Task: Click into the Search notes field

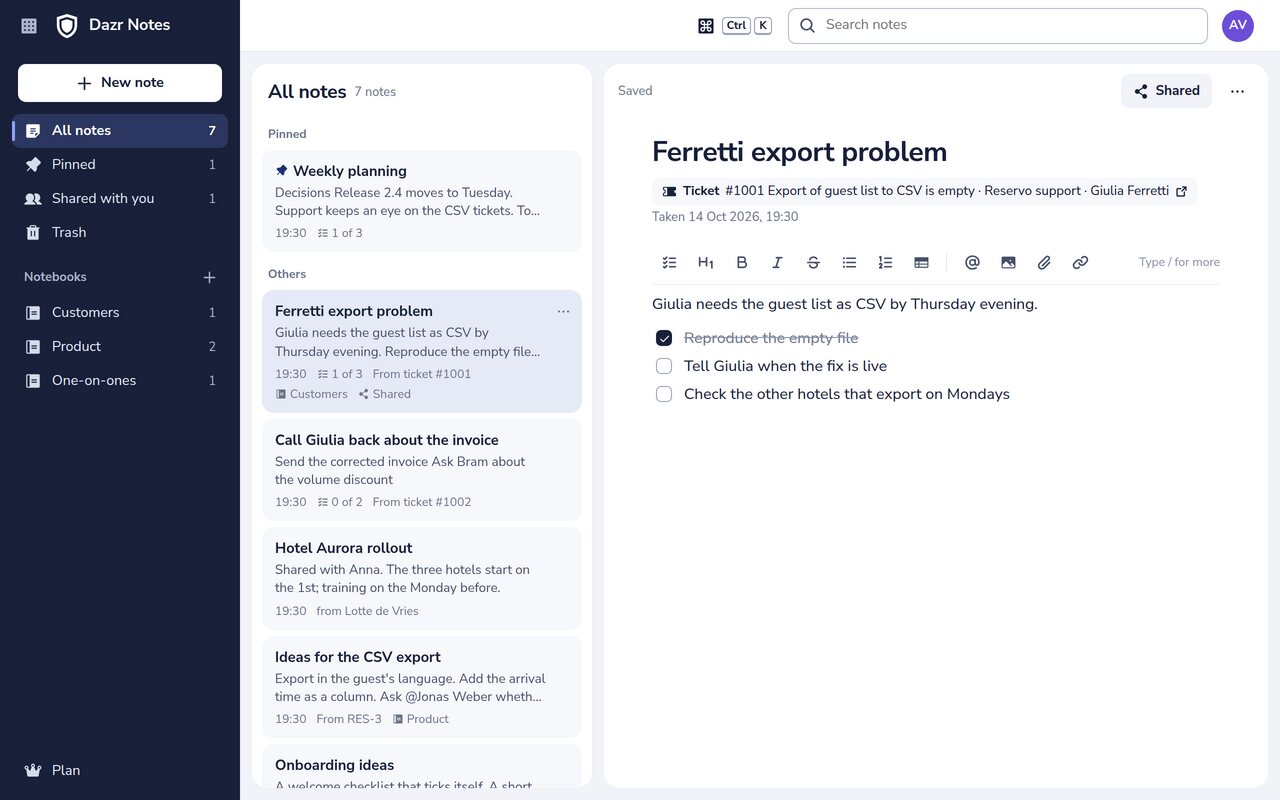Action: 997,26
